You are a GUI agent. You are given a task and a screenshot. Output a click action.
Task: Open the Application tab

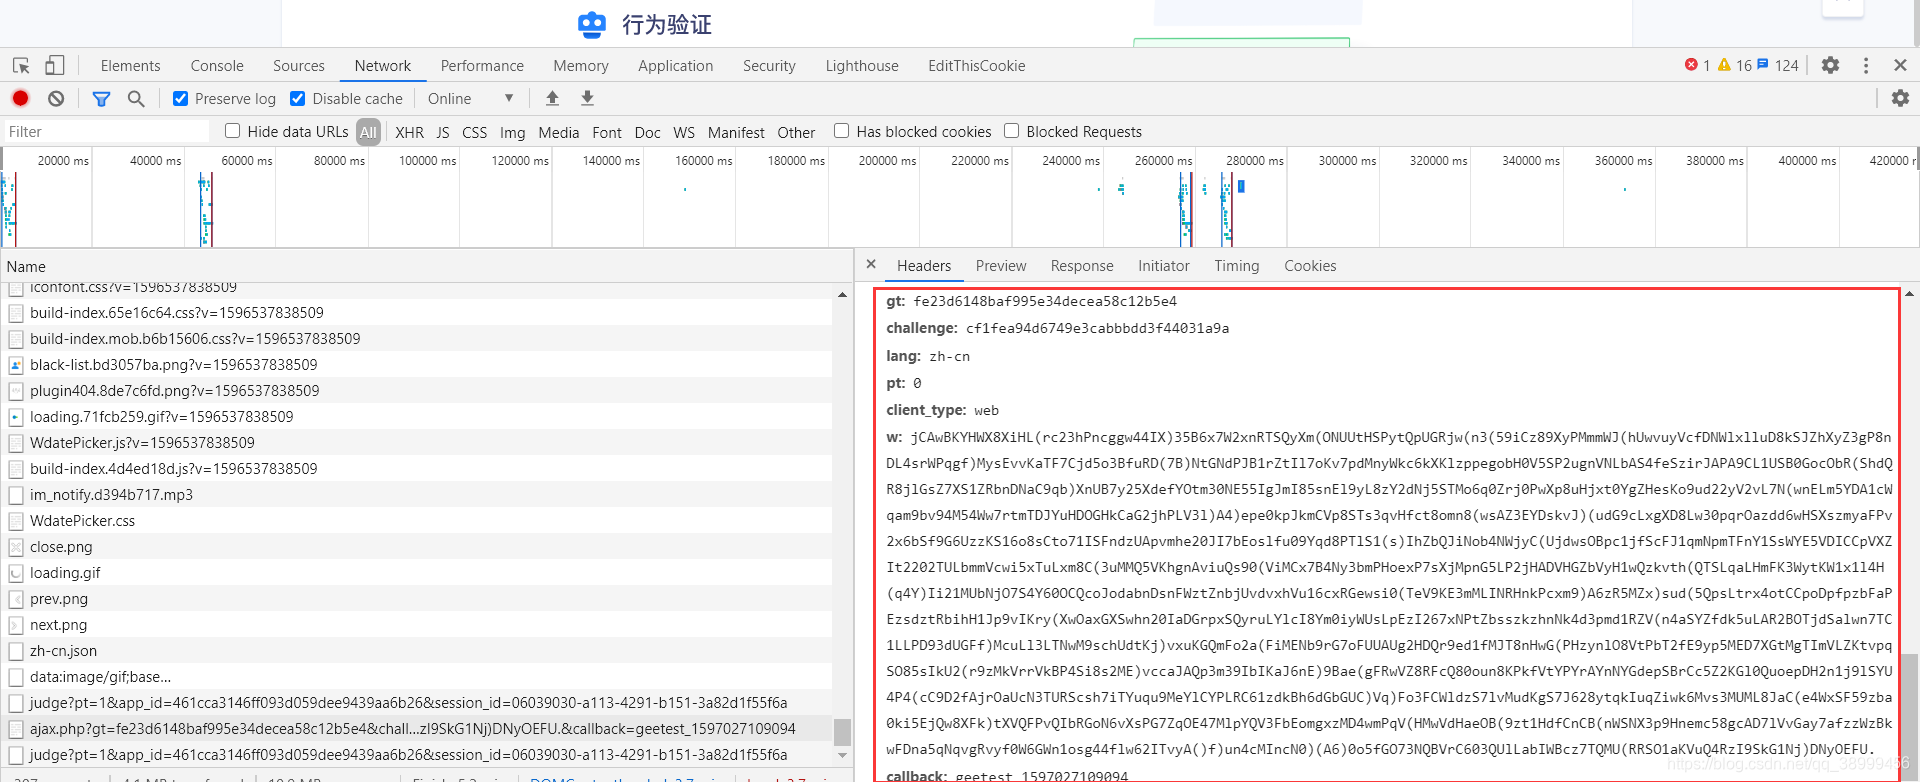tap(676, 65)
